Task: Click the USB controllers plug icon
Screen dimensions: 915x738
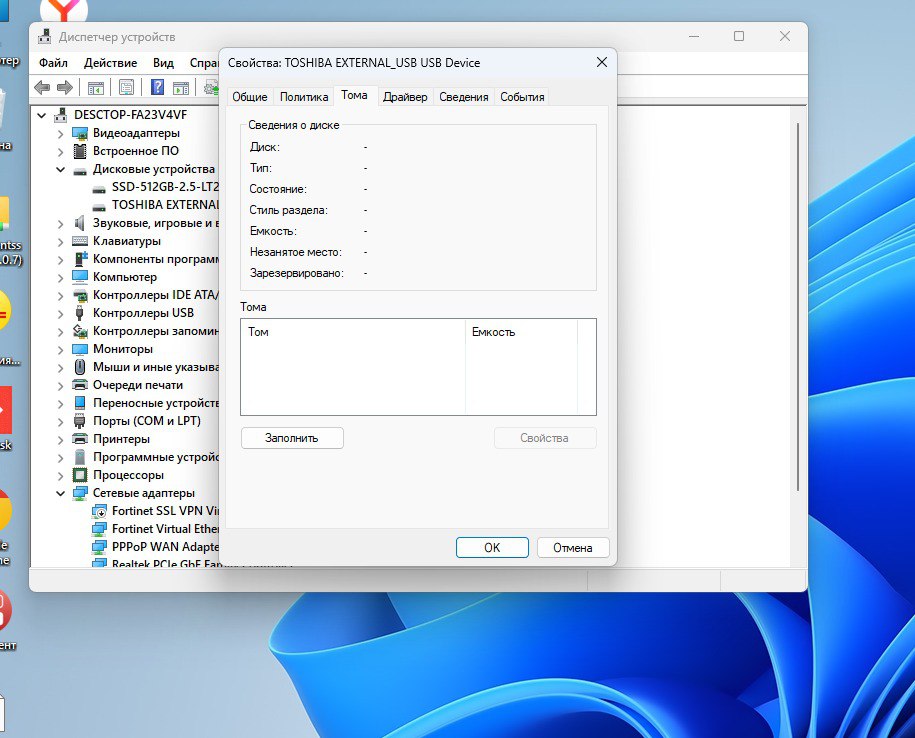Action: pyautogui.click(x=80, y=313)
